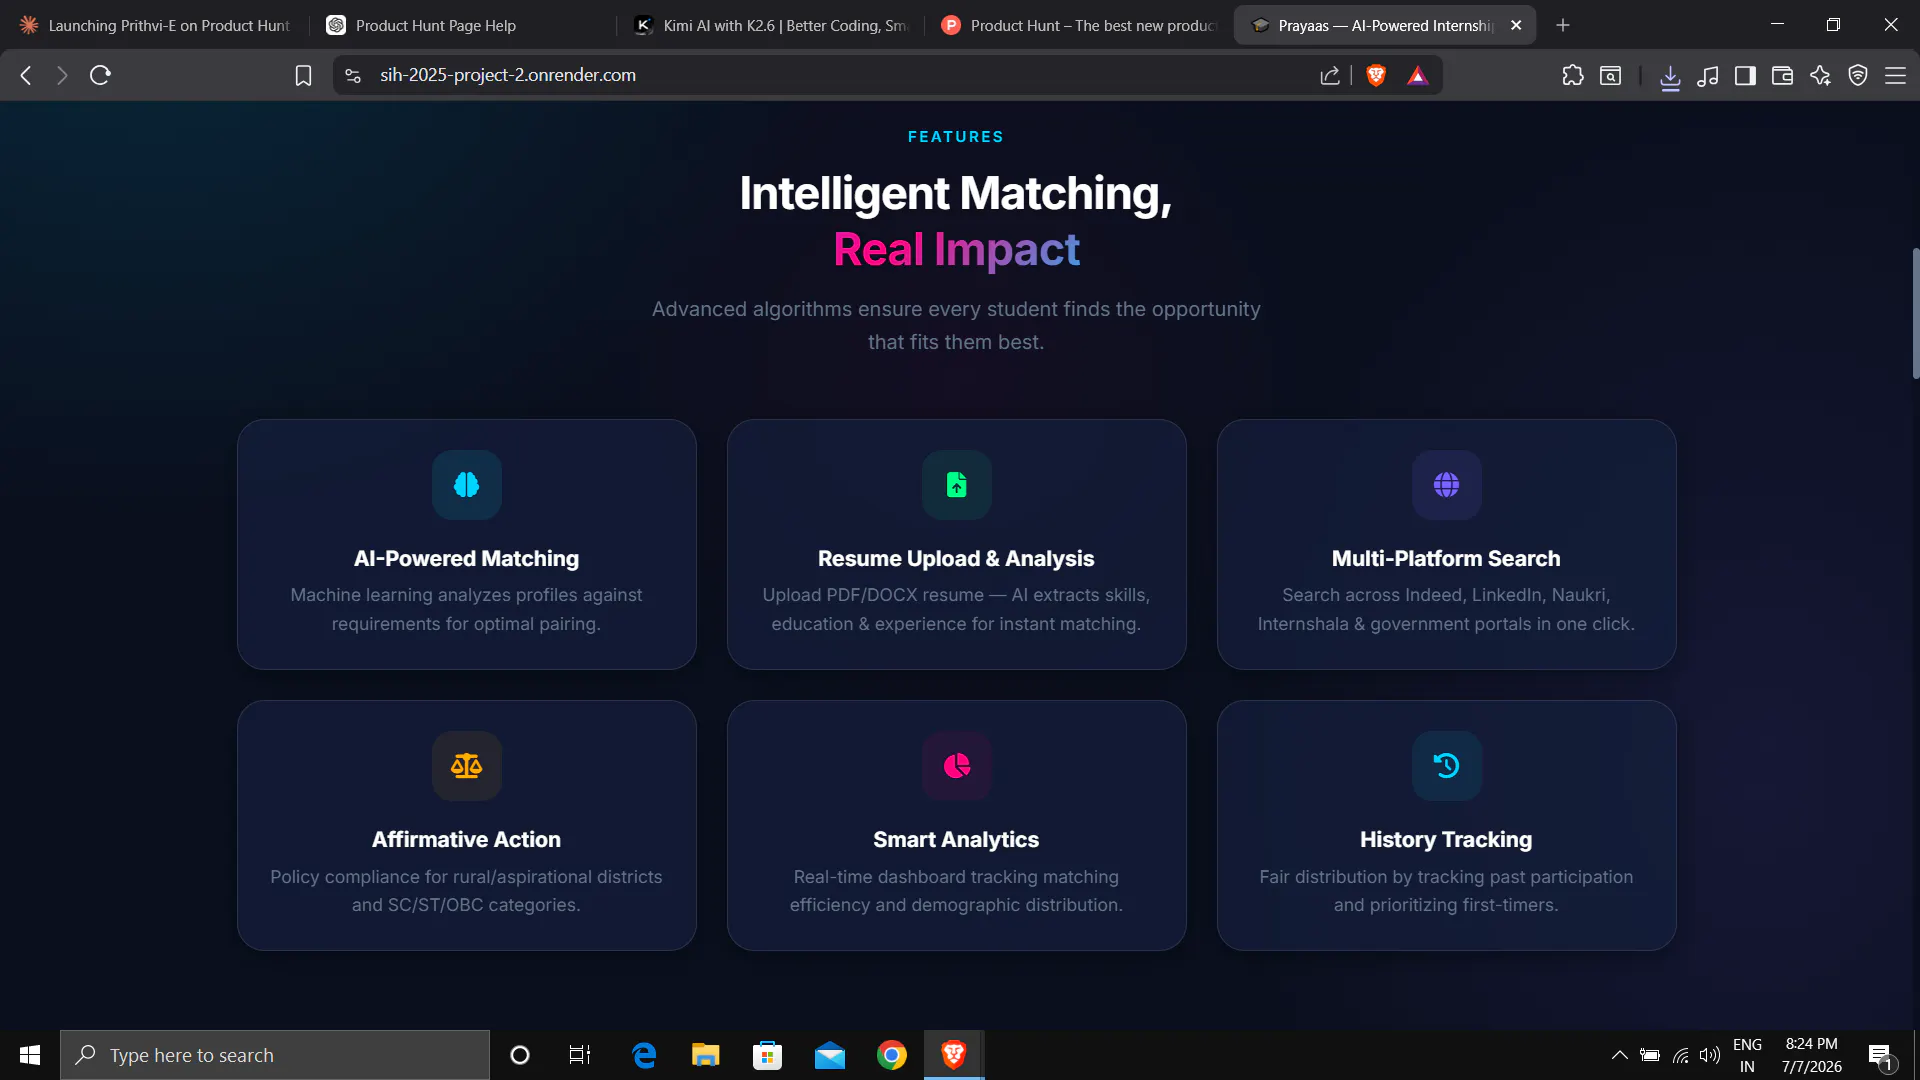Open site settings icon in address bar
Image resolution: width=1920 pixels, height=1080 pixels.
(x=352, y=75)
